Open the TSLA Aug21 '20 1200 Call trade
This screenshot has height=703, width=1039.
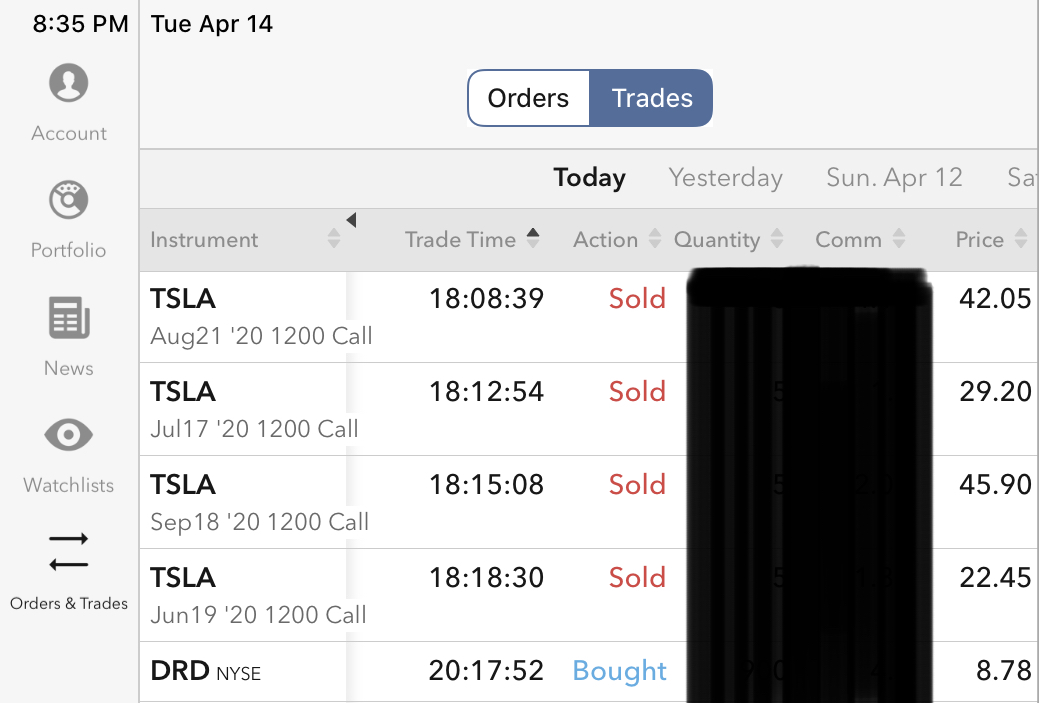coord(260,316)
